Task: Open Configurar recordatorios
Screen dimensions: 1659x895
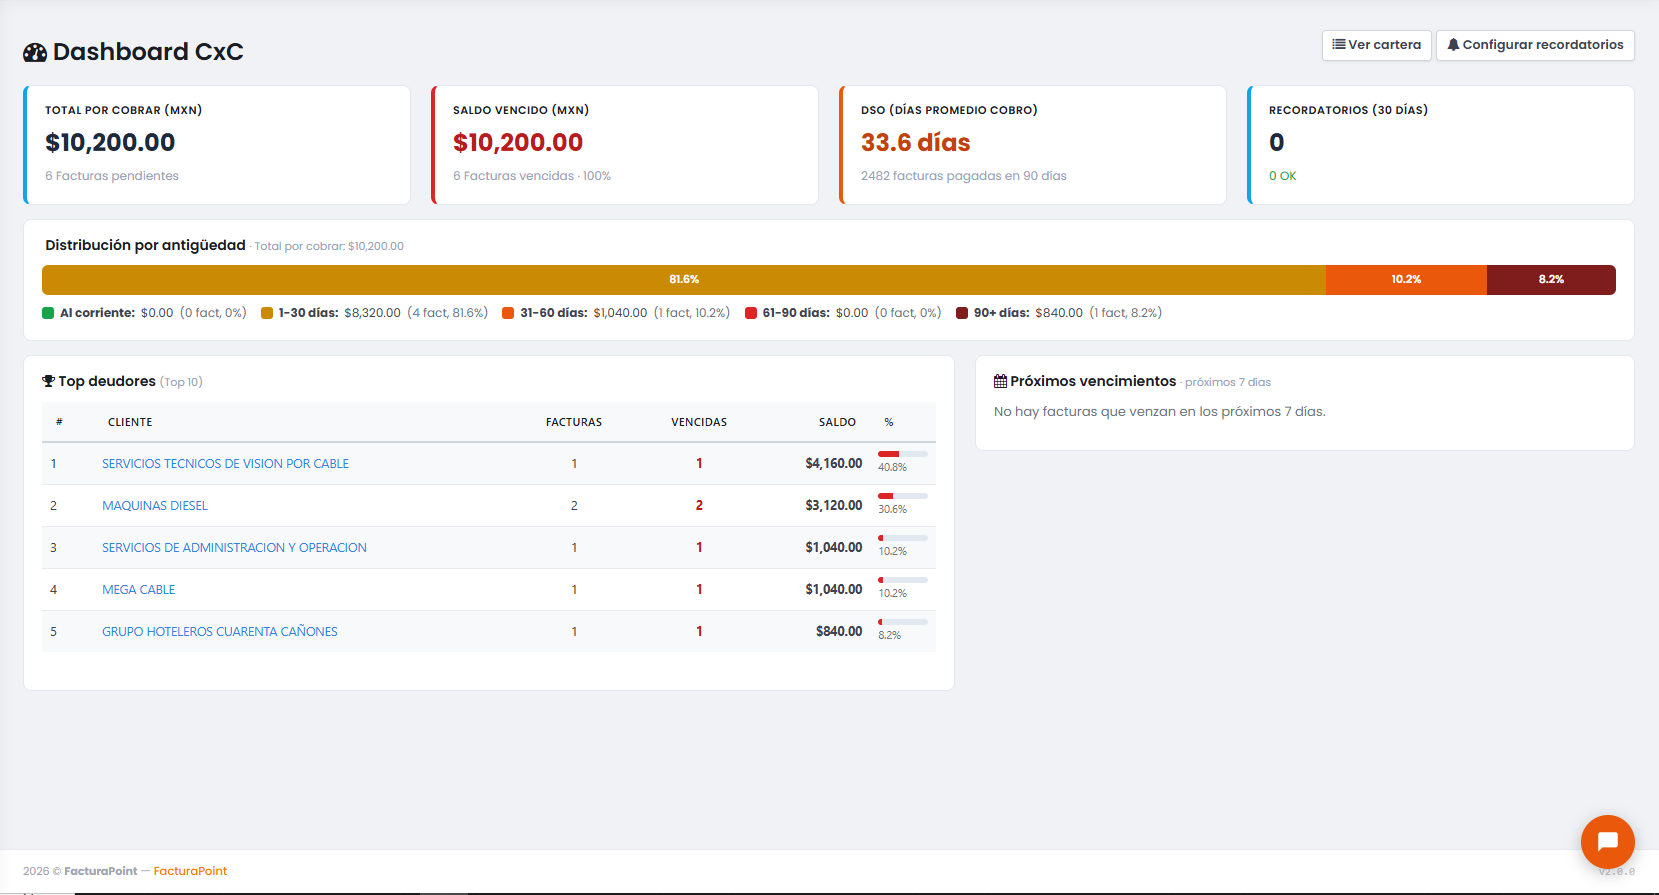Action: (x=1535, y=45)
